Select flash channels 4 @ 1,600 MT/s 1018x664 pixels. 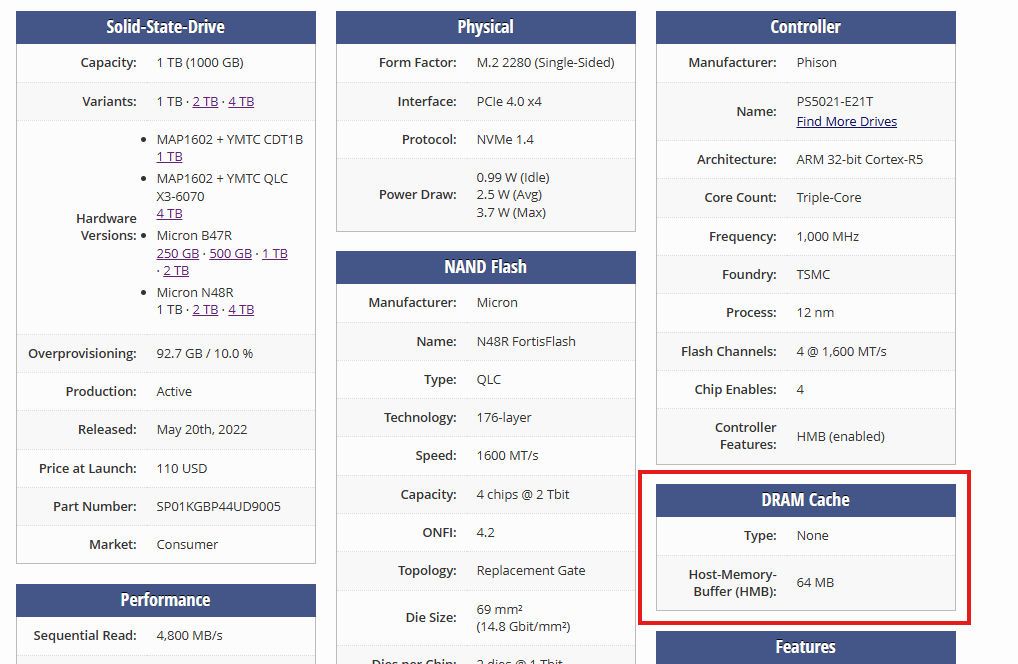point(841,352)
